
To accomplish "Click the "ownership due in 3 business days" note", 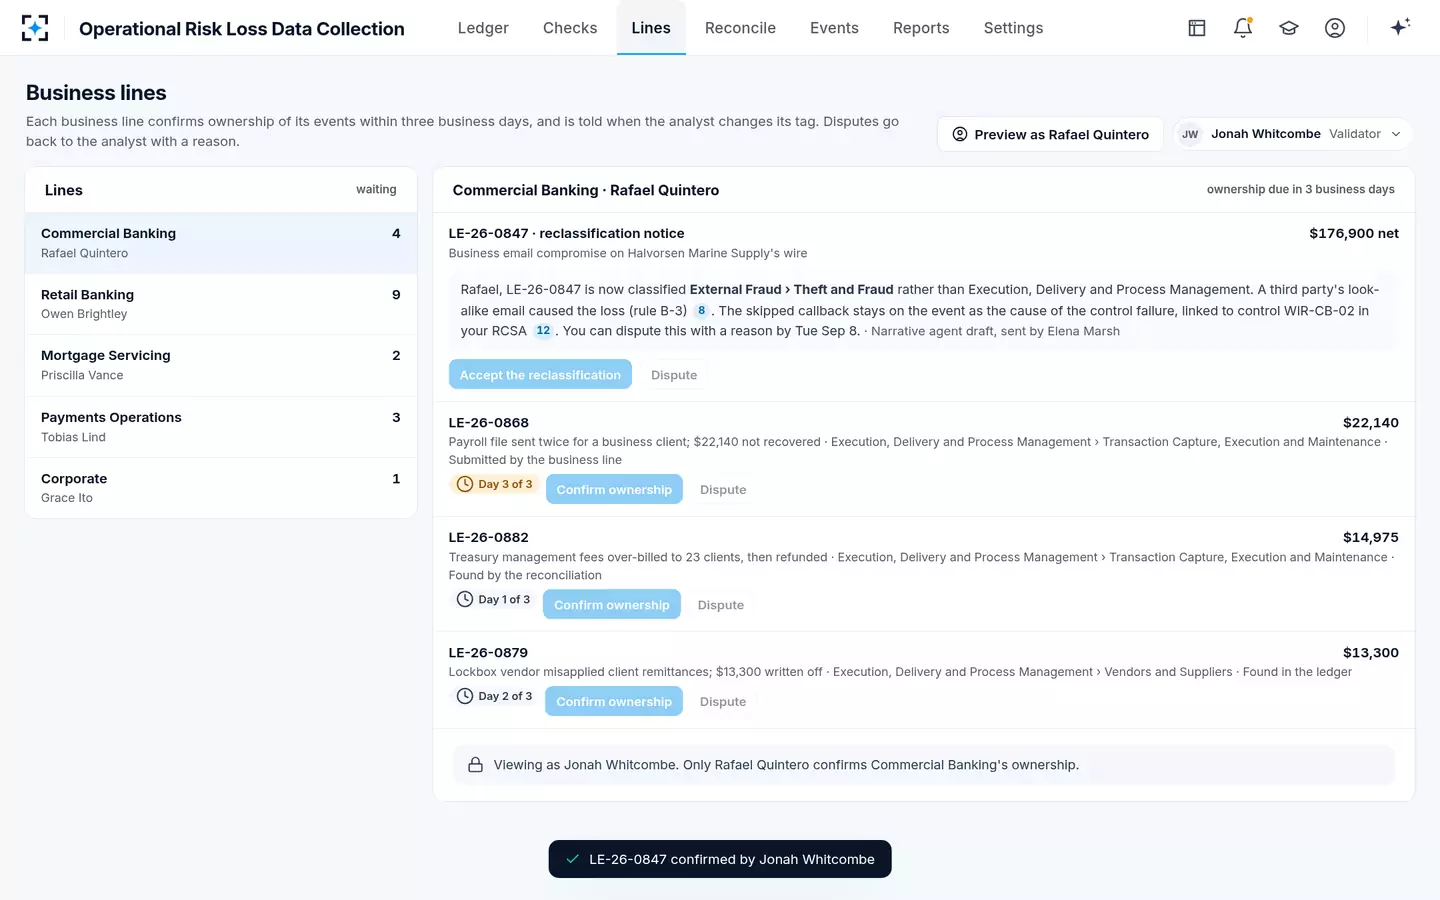I will [1301, 190].
